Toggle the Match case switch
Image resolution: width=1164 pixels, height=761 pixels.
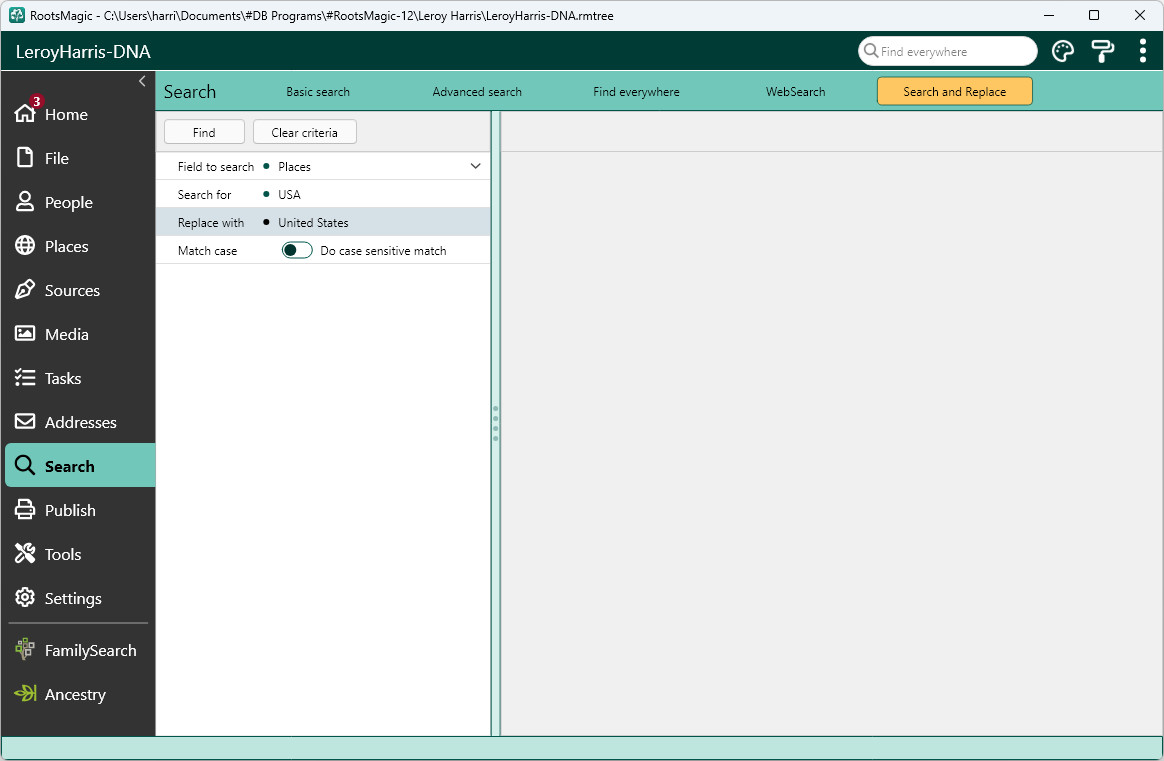tap(297, 250)
